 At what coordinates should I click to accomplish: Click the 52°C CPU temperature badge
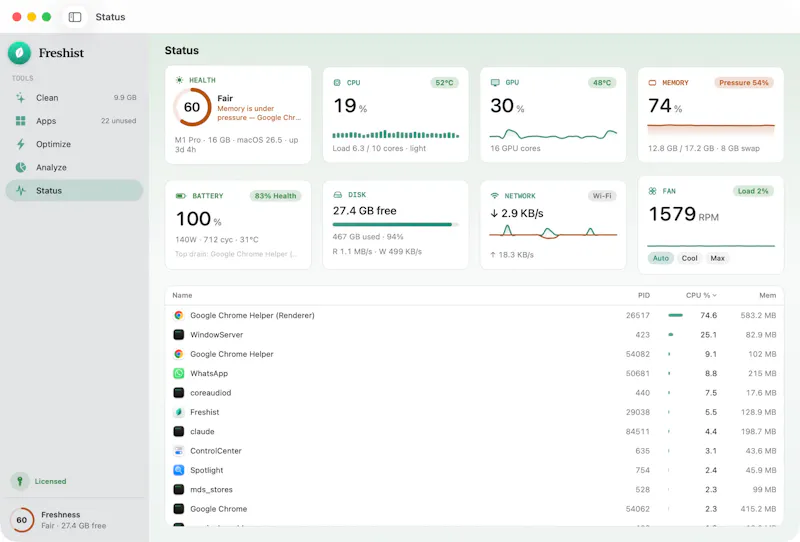pyautogui.click(x=444, y=83)
